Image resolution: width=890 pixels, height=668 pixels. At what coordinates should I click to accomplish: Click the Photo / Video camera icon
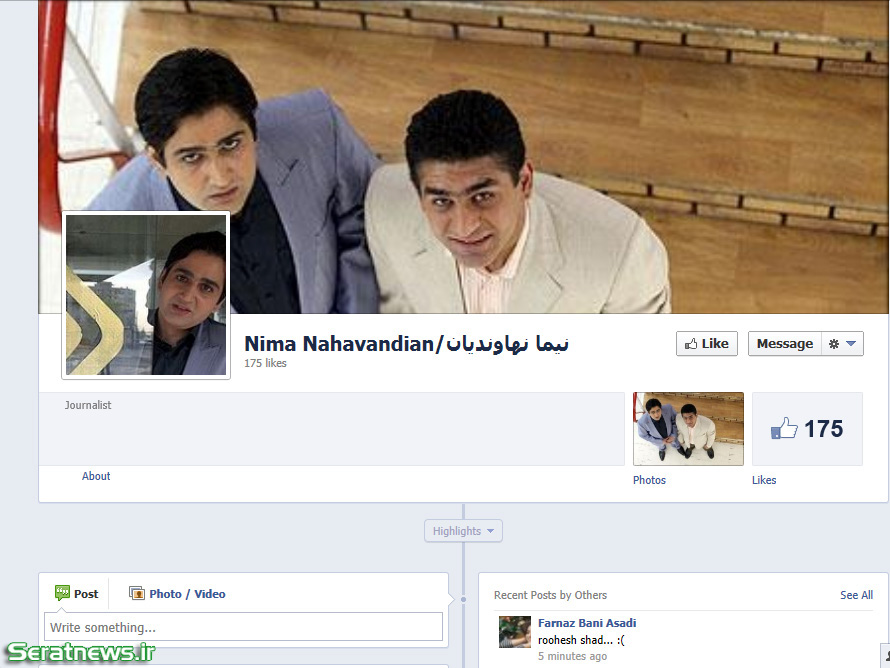137,594
